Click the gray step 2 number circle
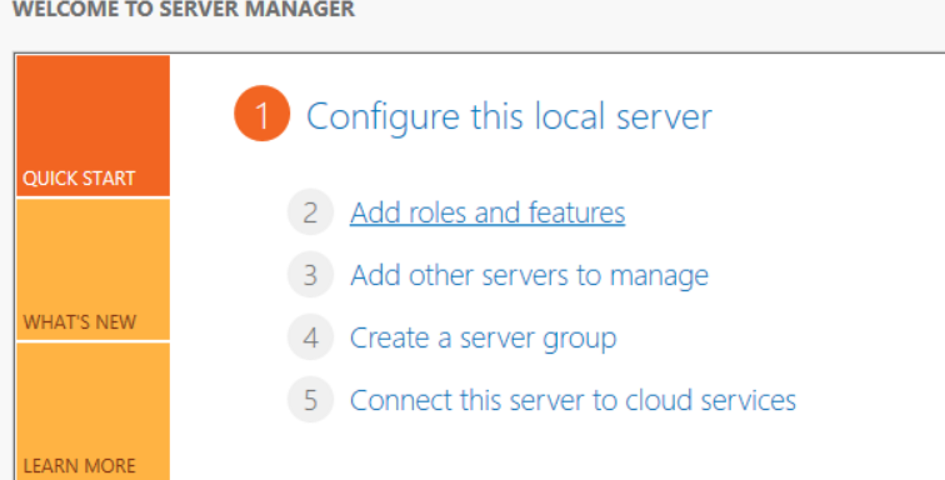 [310, 212]
